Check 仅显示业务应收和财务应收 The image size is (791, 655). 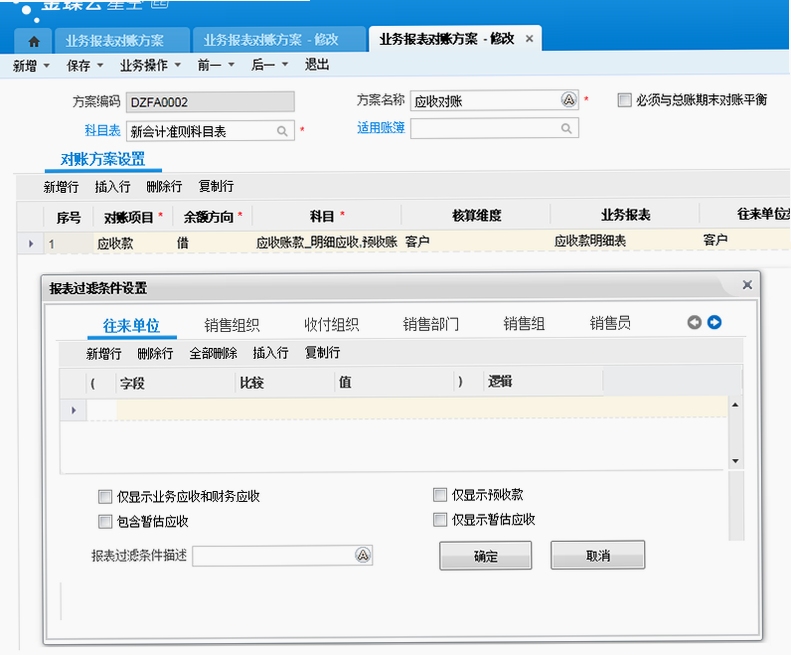click(105, 497)
